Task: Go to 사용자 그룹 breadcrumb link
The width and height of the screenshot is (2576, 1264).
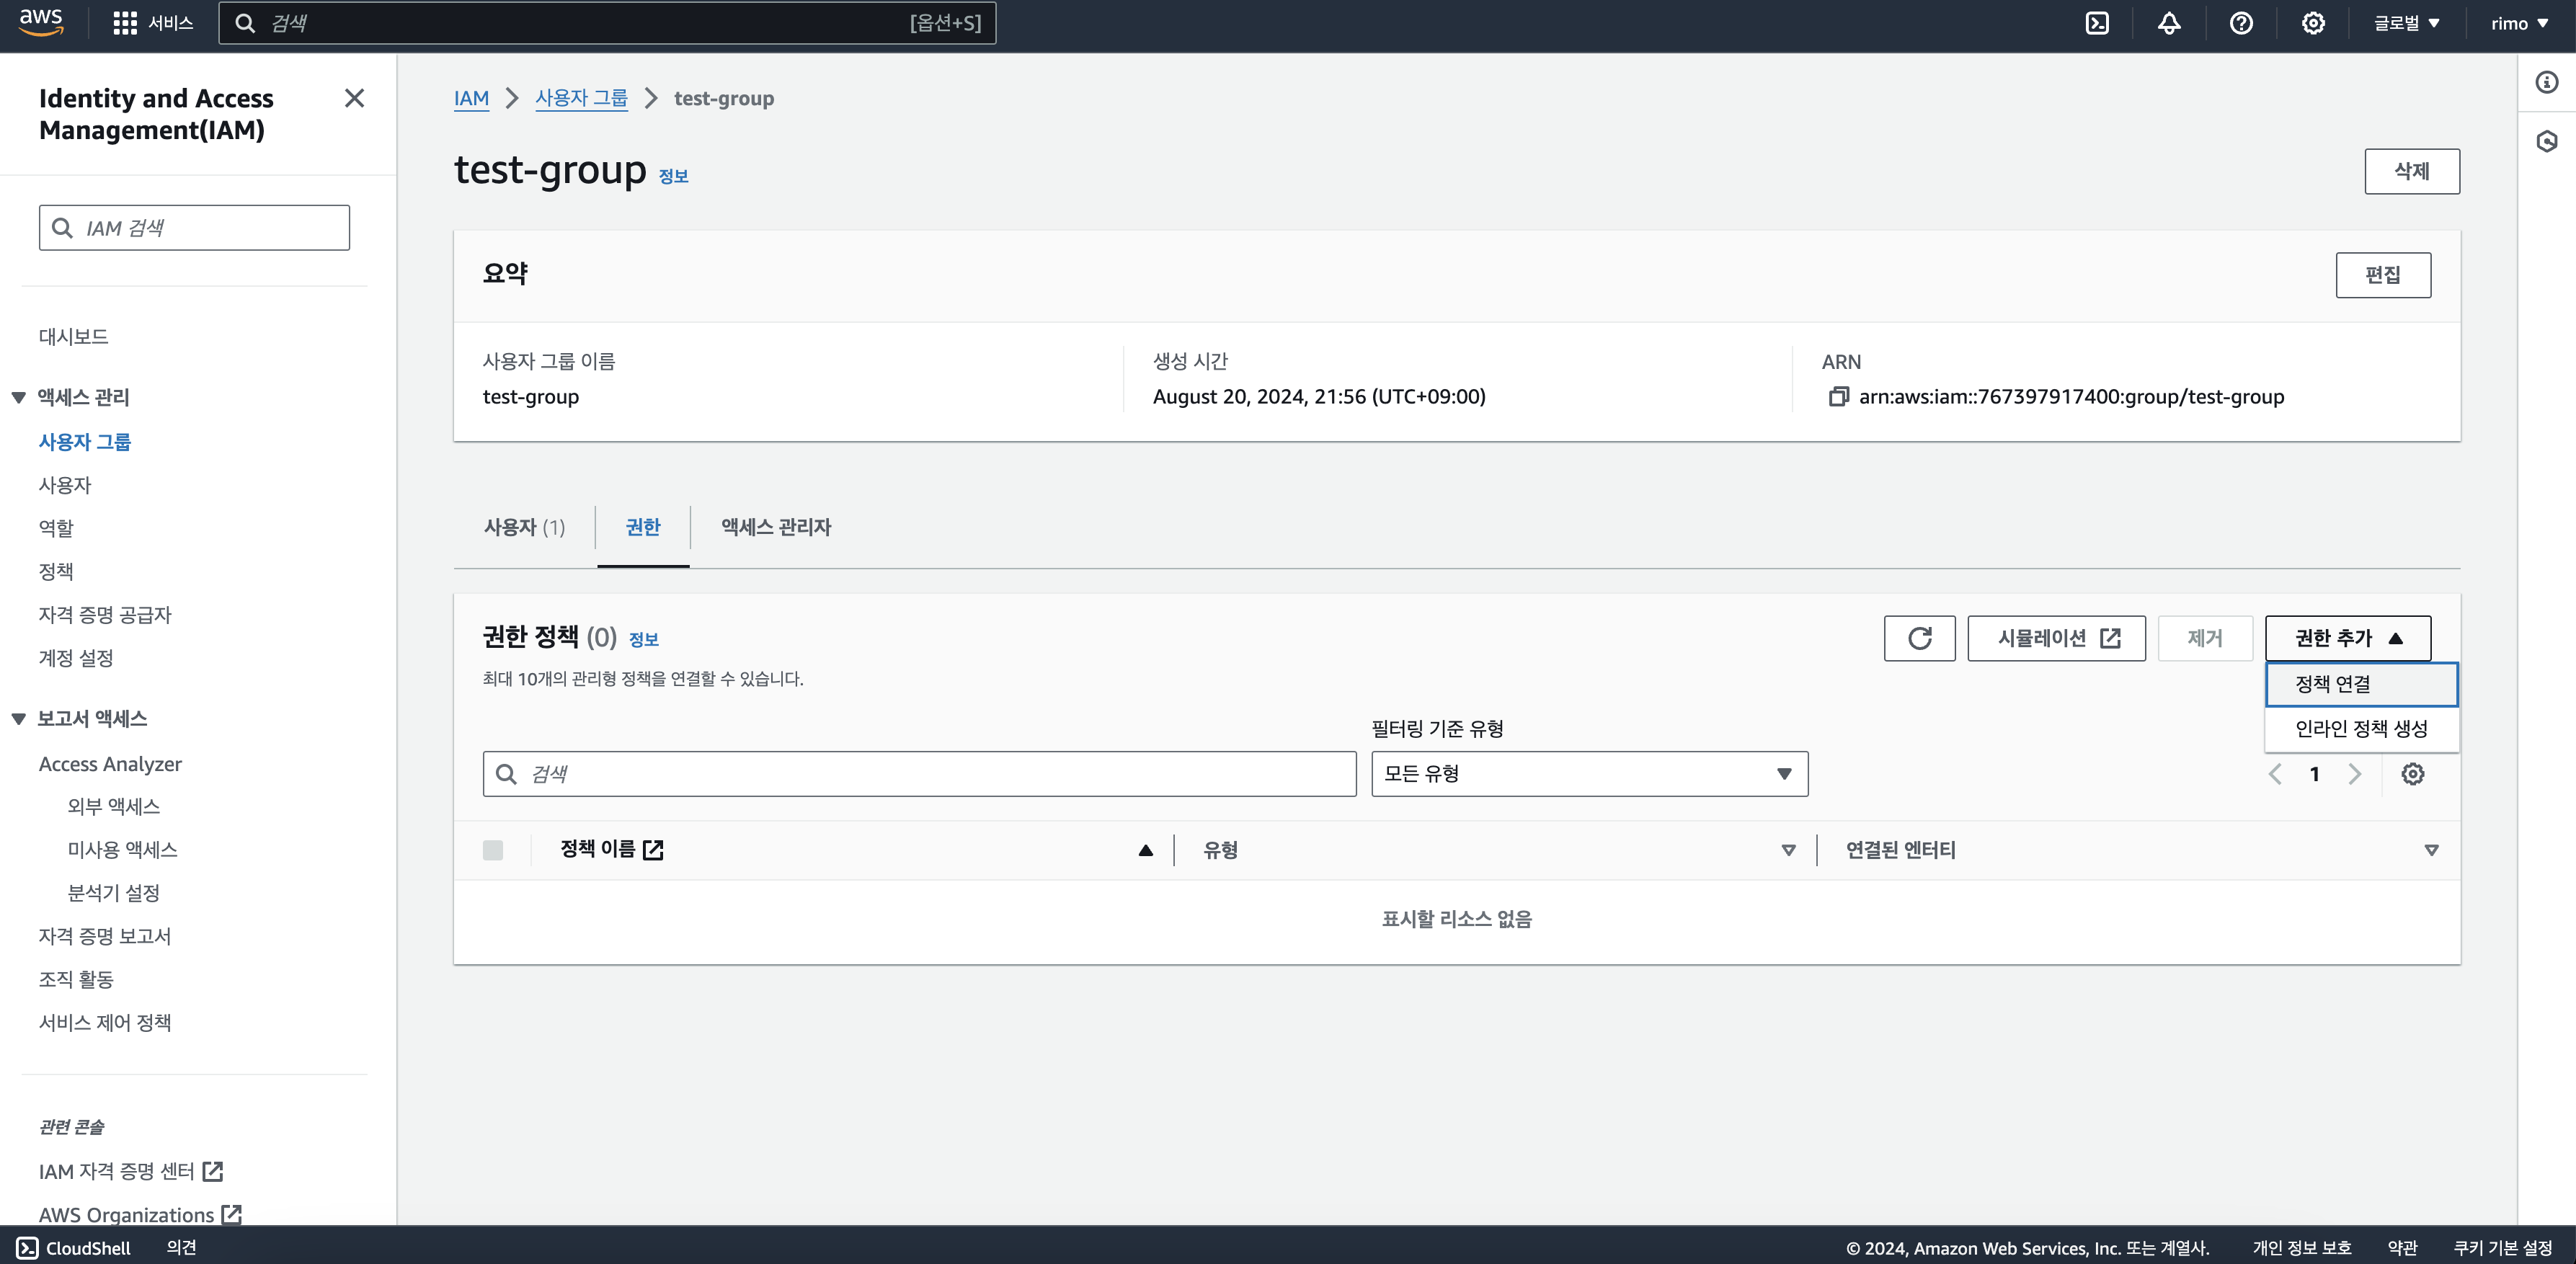Action: point(581,98)
